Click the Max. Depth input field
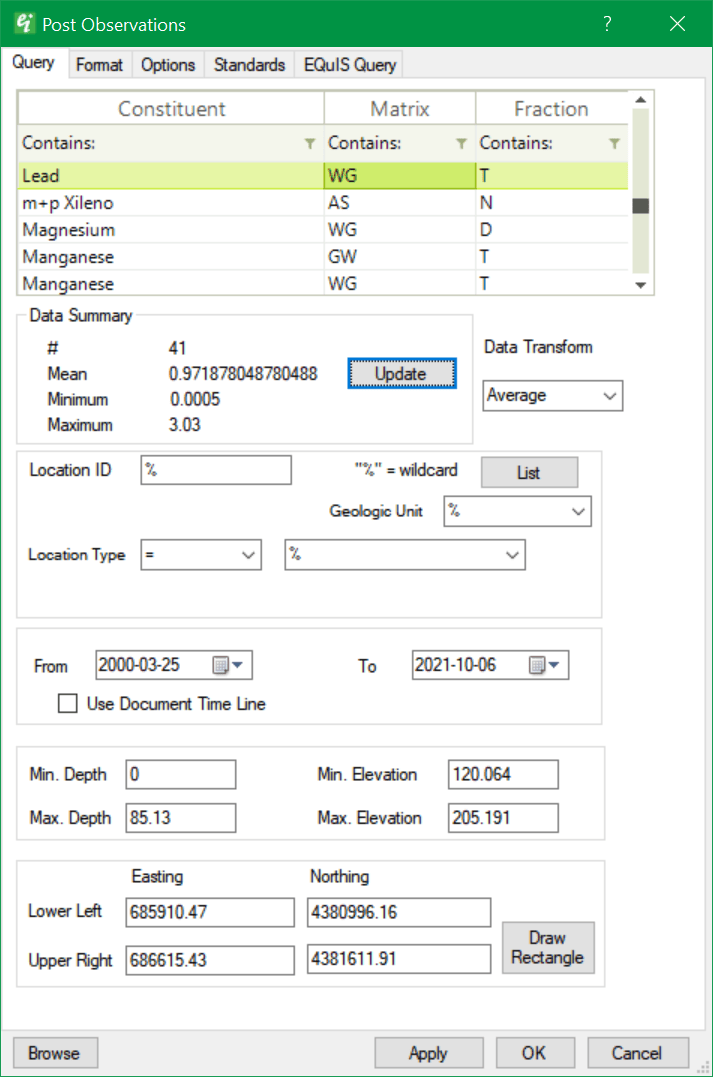 pyautogui.click(x=181, y=817)
